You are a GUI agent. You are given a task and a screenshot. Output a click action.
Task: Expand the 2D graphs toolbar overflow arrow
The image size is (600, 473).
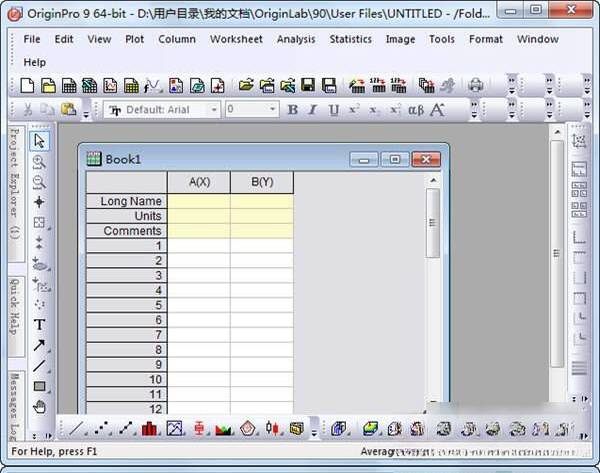pyautogui.click(x=314, y=434)
